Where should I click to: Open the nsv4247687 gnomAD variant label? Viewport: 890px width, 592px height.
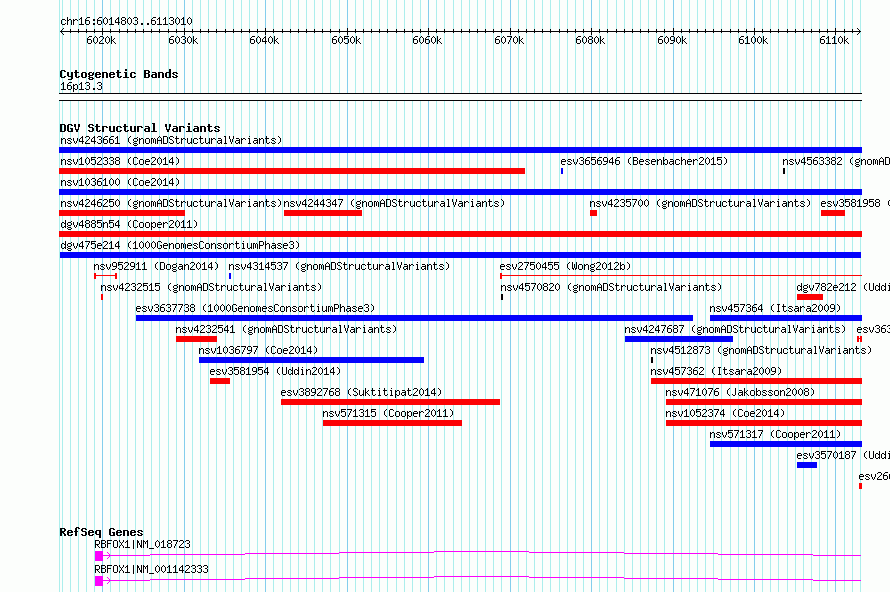click(x=735, y=329)
